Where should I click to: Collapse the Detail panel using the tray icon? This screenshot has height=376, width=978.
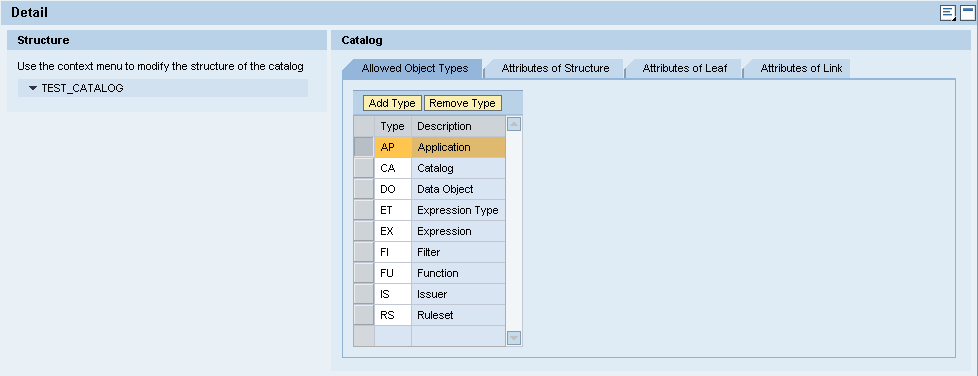(967, 12)
